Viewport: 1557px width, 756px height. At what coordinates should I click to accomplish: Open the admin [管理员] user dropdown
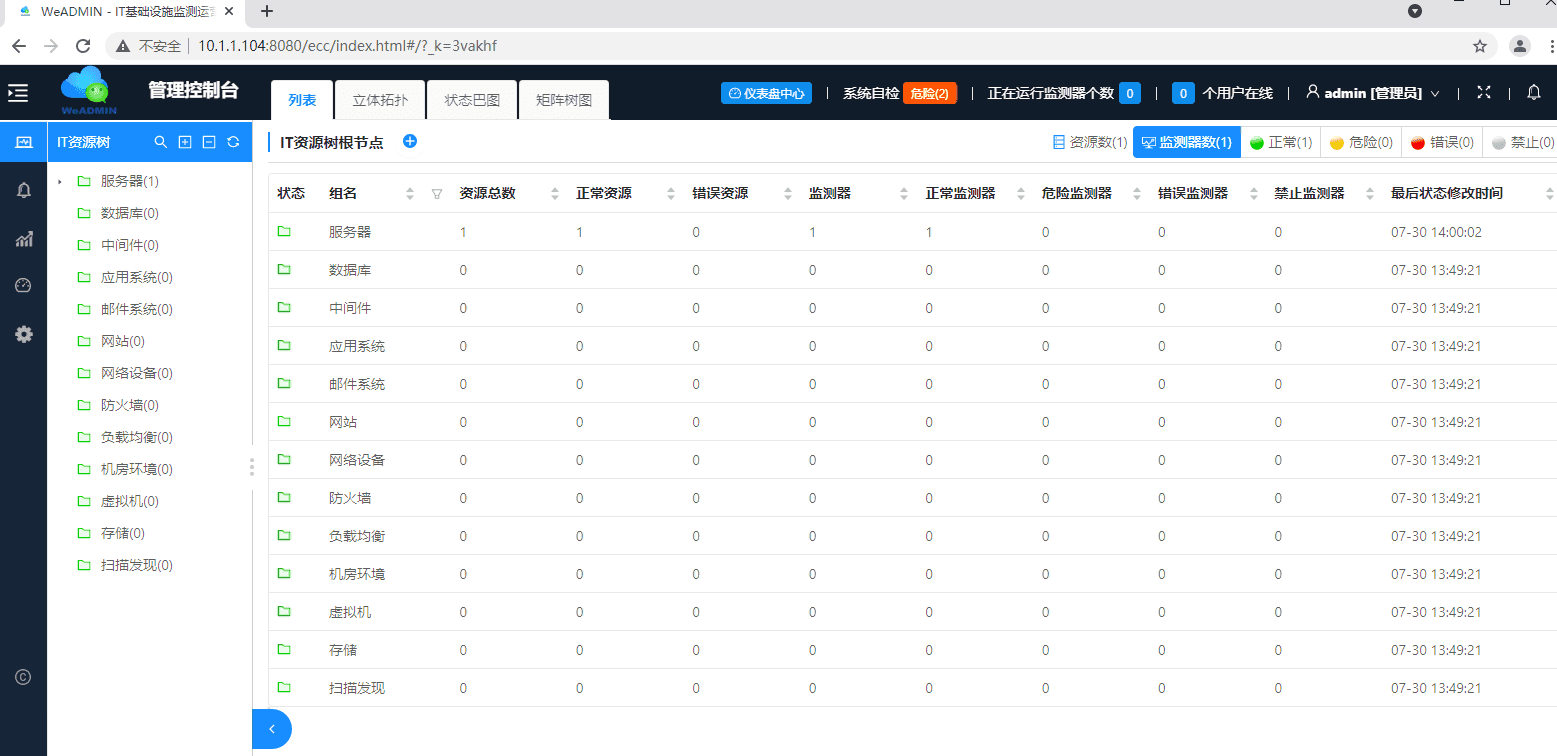click(1372, 93)
